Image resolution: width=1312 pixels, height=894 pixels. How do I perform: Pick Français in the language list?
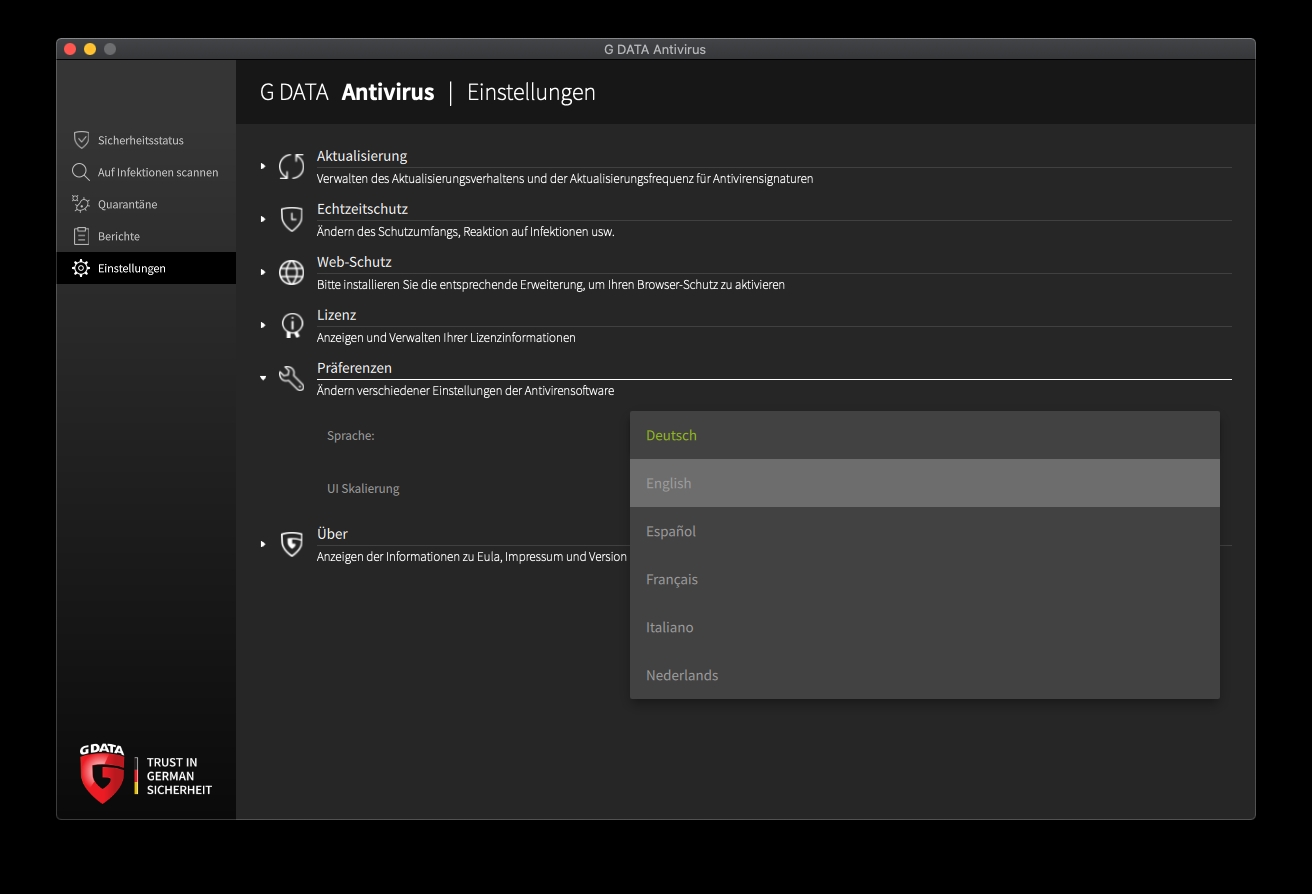[x=924, y=579]
